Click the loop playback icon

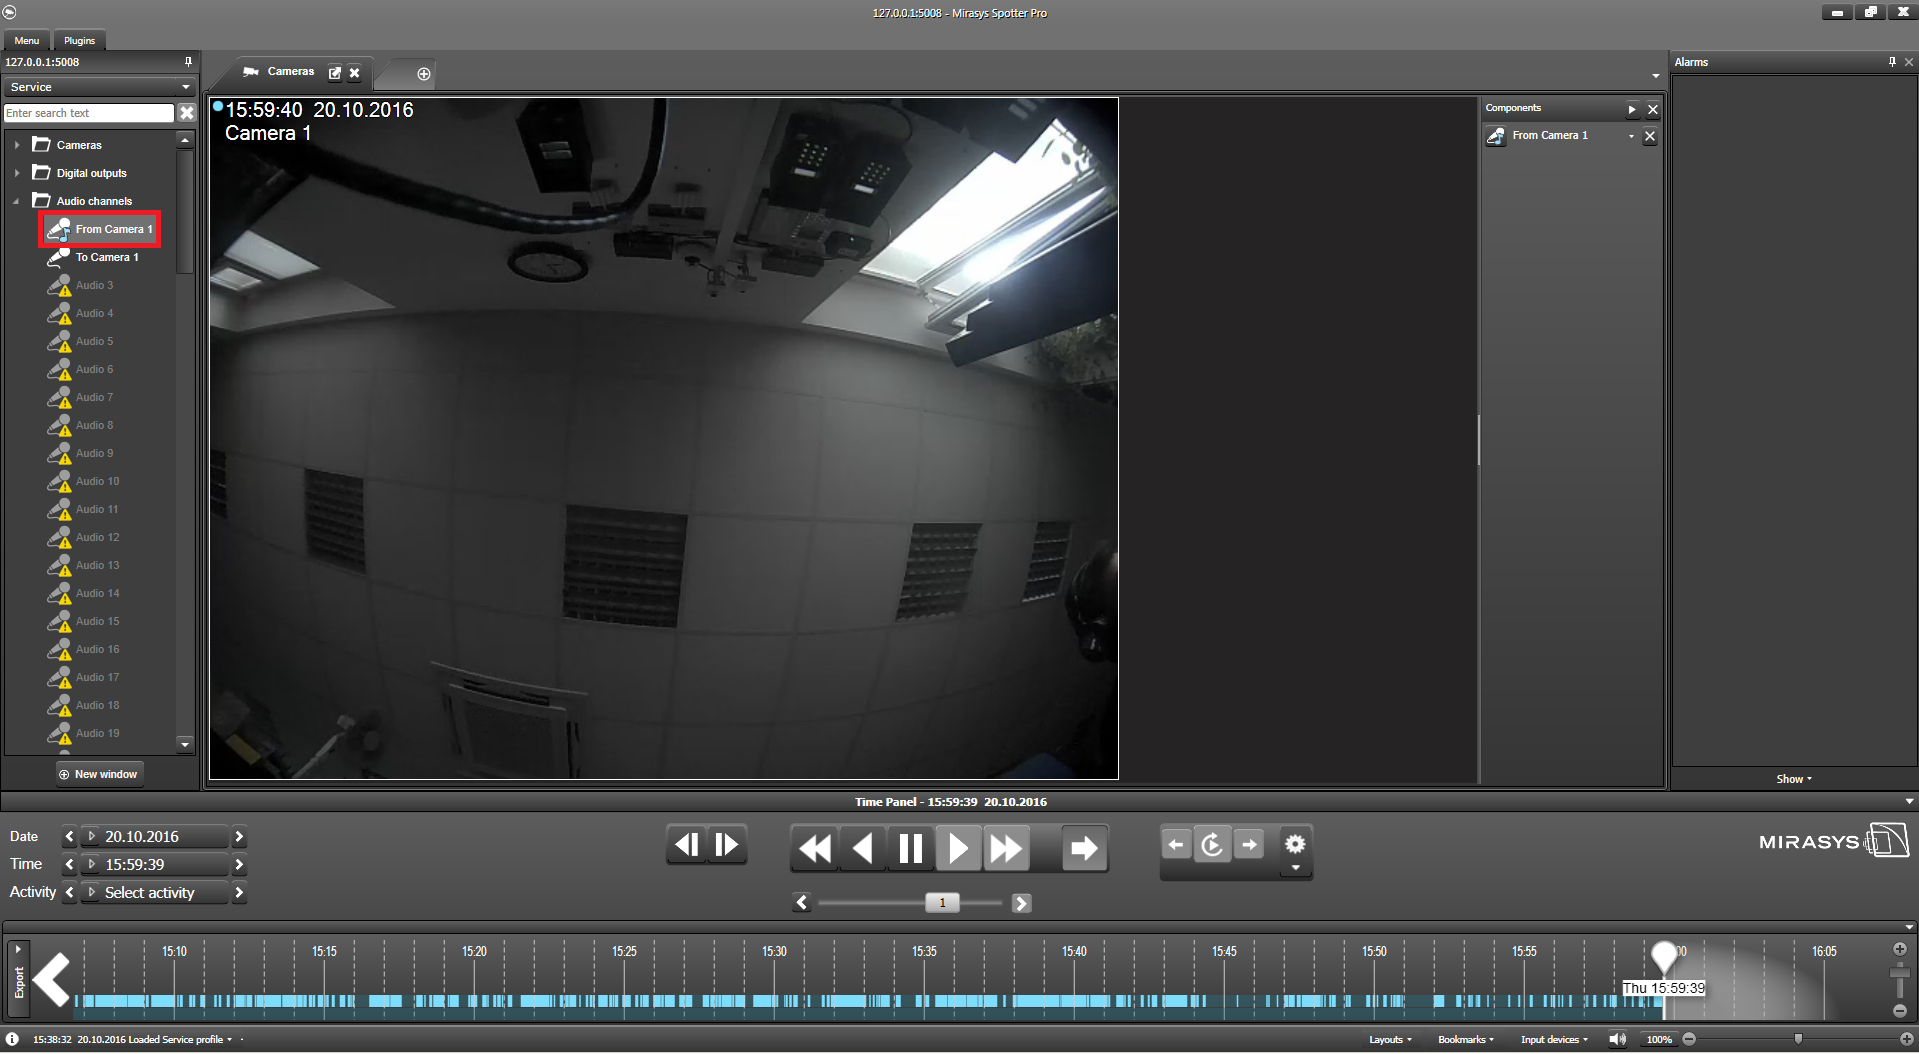[1212, 846]
